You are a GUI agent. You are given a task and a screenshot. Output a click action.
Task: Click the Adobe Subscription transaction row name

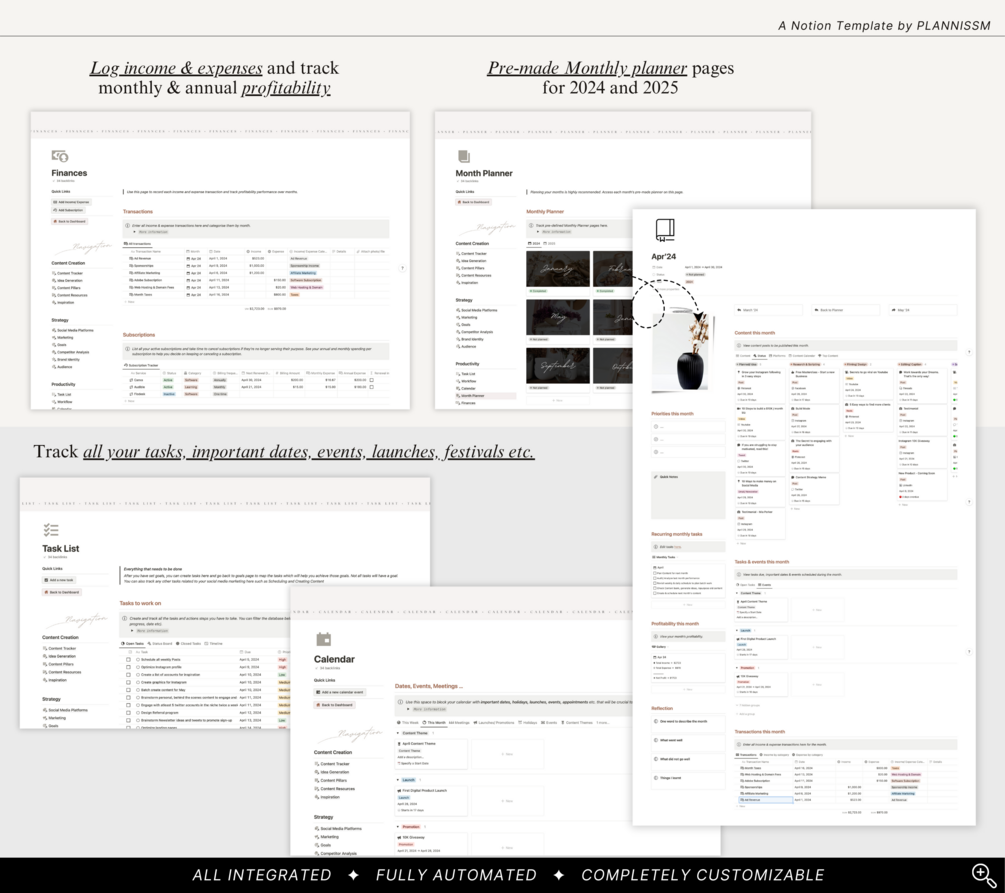[147, 280]
